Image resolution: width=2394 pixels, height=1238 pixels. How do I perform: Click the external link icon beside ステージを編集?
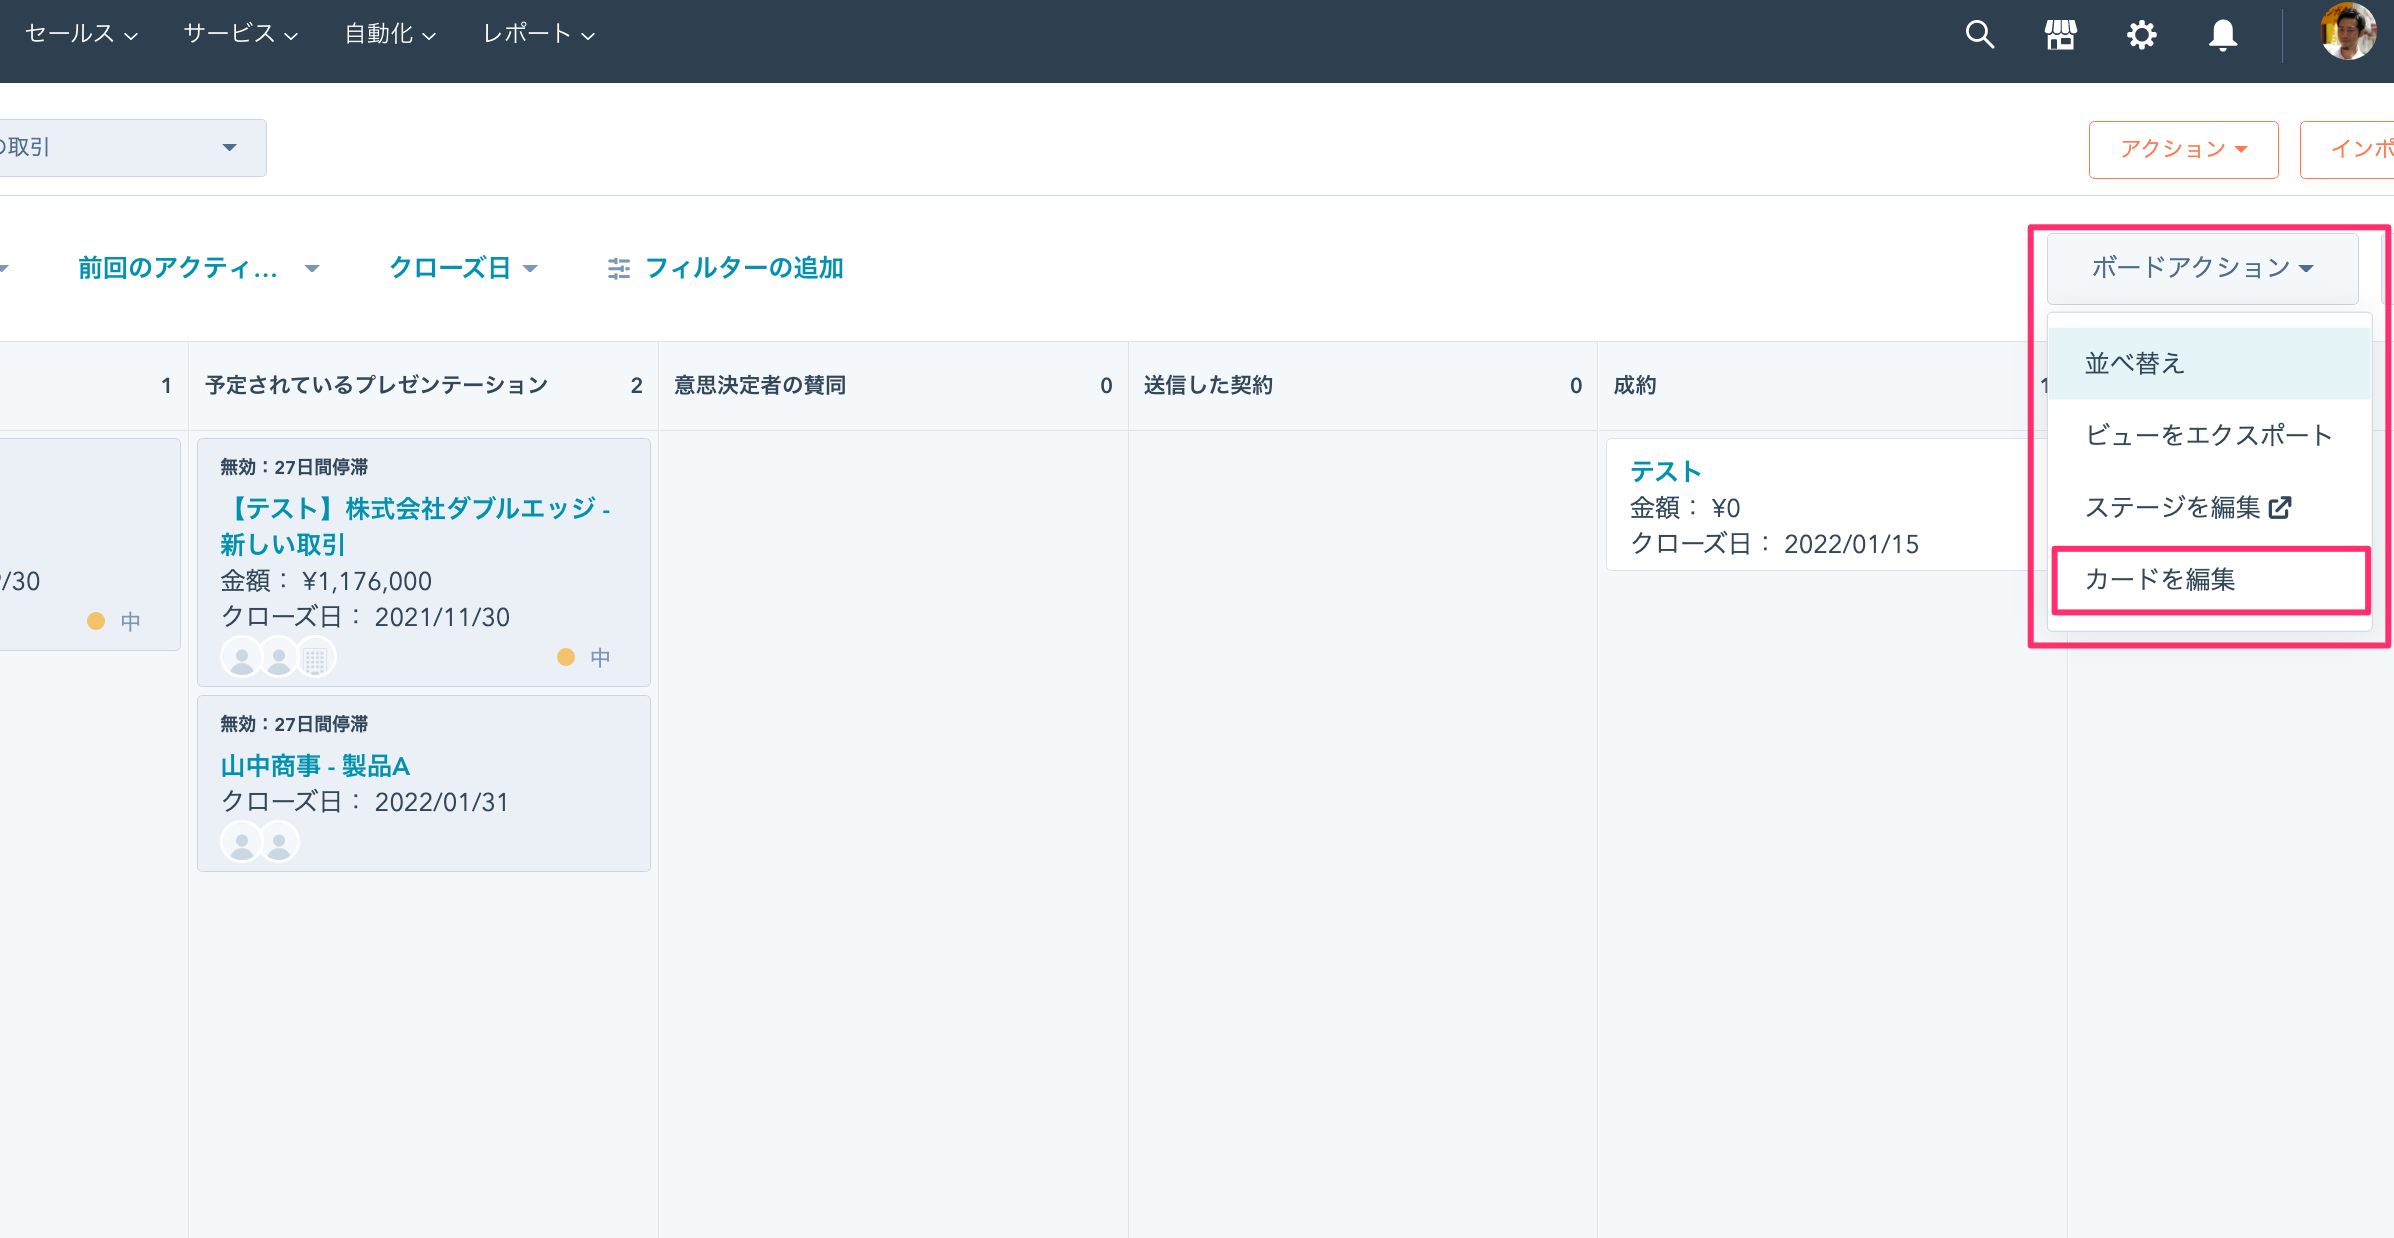(x=2280, y=508)
